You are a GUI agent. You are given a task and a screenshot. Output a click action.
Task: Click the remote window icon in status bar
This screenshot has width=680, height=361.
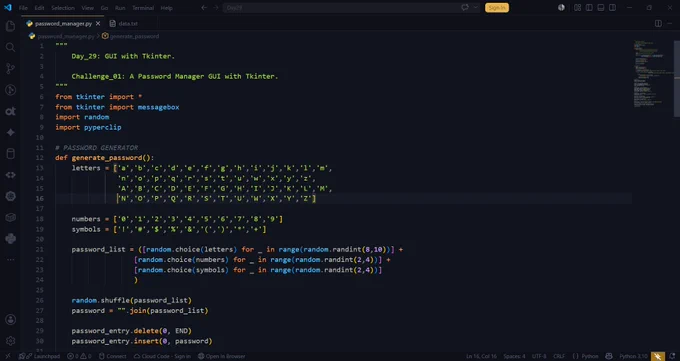click(7, 356)
